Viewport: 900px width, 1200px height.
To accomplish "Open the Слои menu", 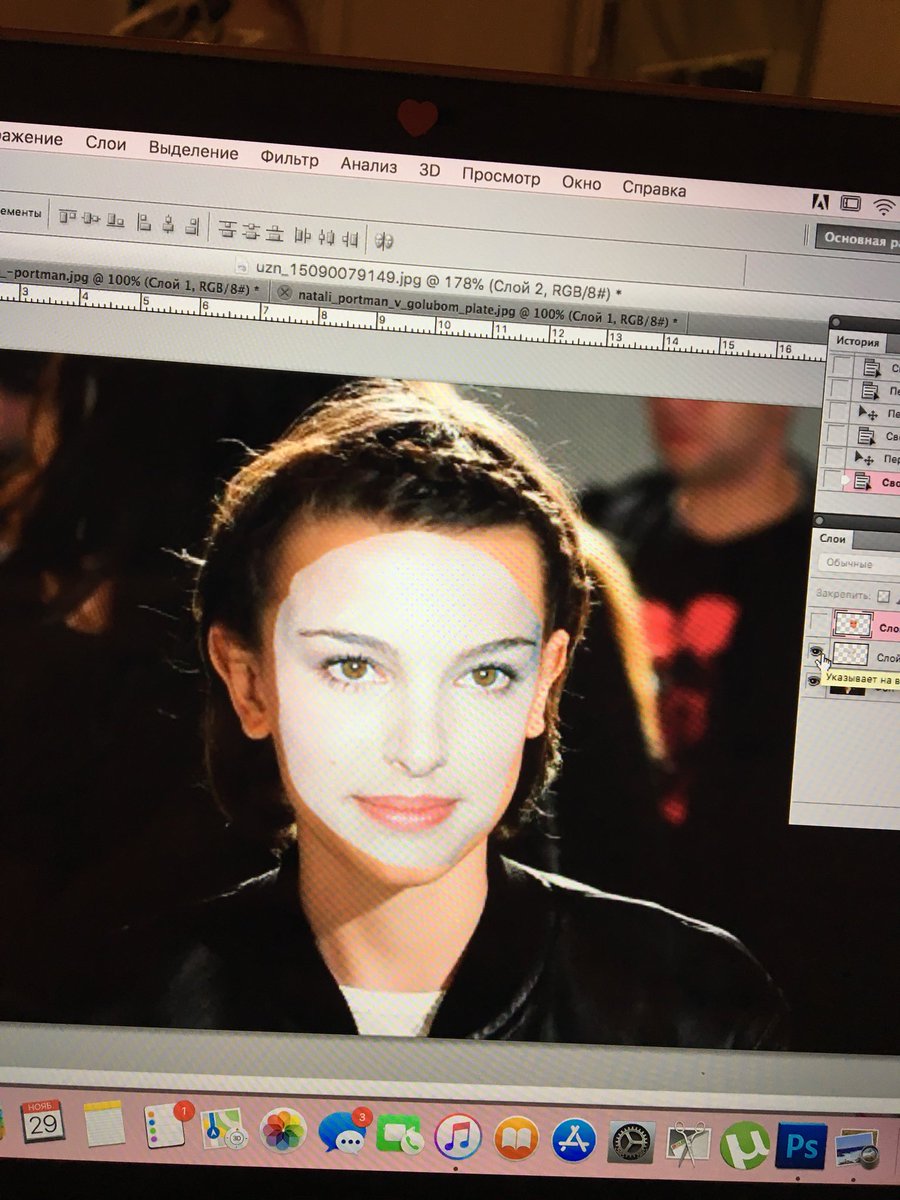I will [106, 143].
